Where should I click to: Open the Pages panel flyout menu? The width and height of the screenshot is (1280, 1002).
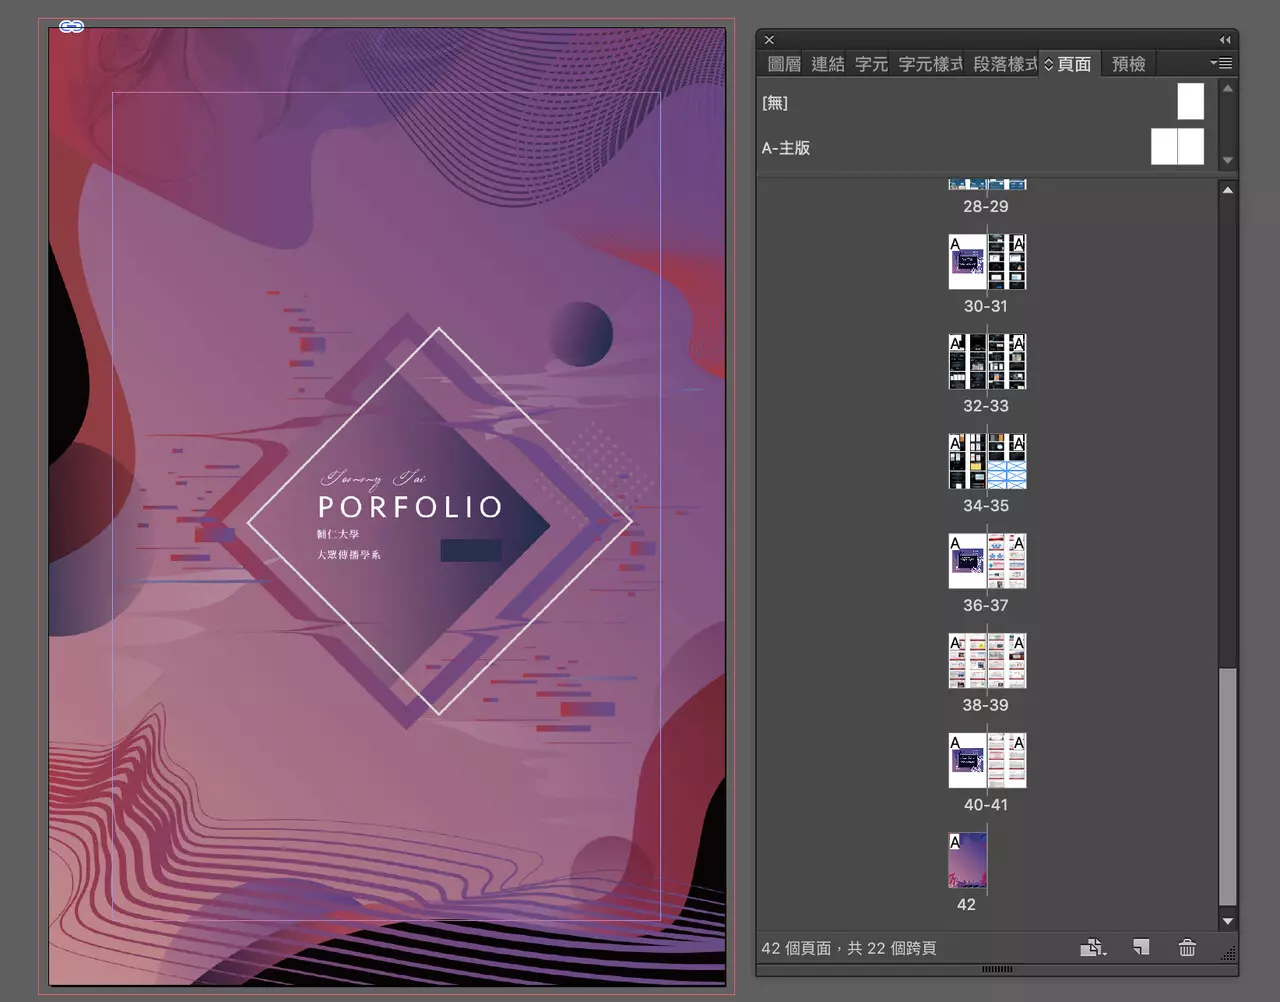pos(1221,63)
